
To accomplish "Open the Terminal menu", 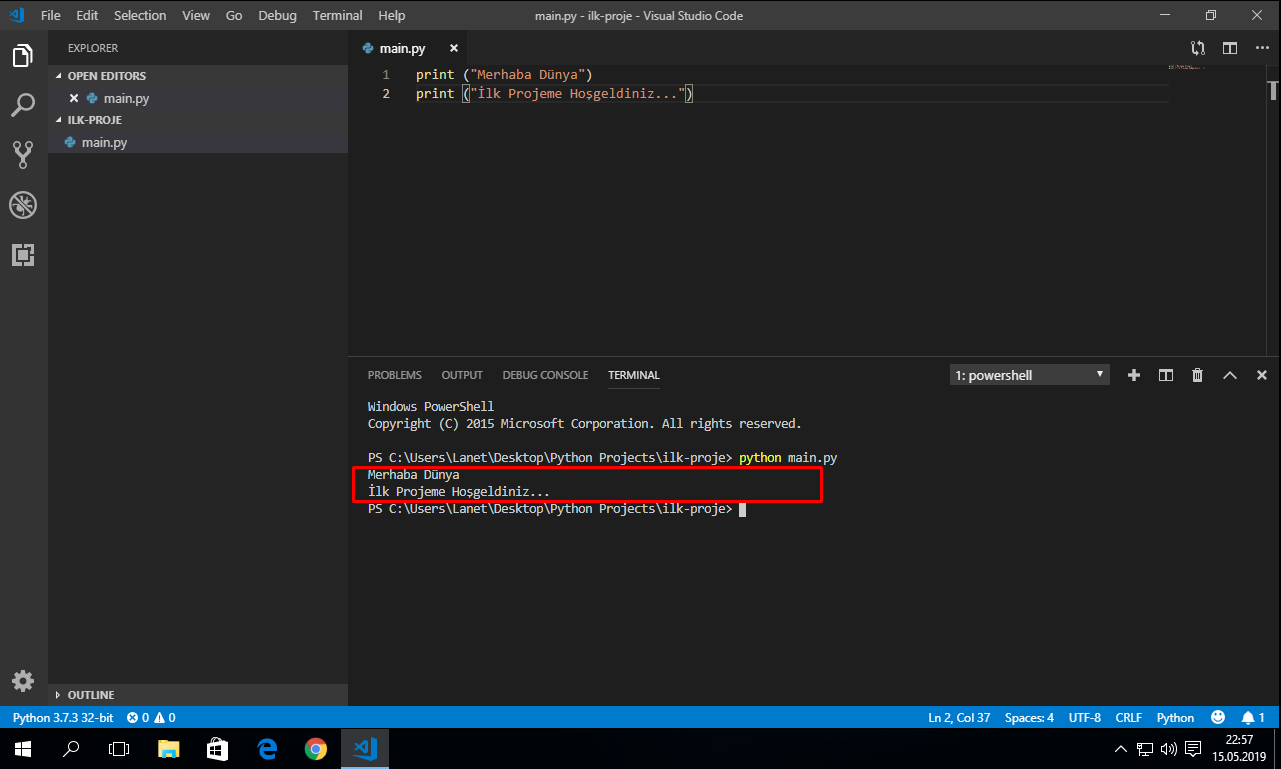I will tap(337, 15).
